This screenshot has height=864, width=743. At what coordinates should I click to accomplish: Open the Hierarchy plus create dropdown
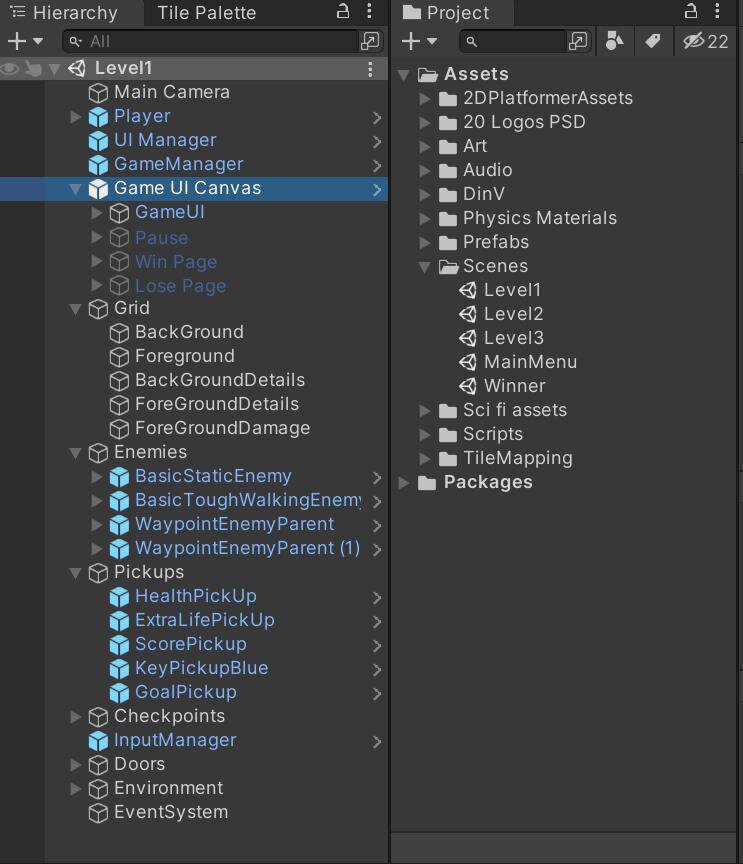25,41
